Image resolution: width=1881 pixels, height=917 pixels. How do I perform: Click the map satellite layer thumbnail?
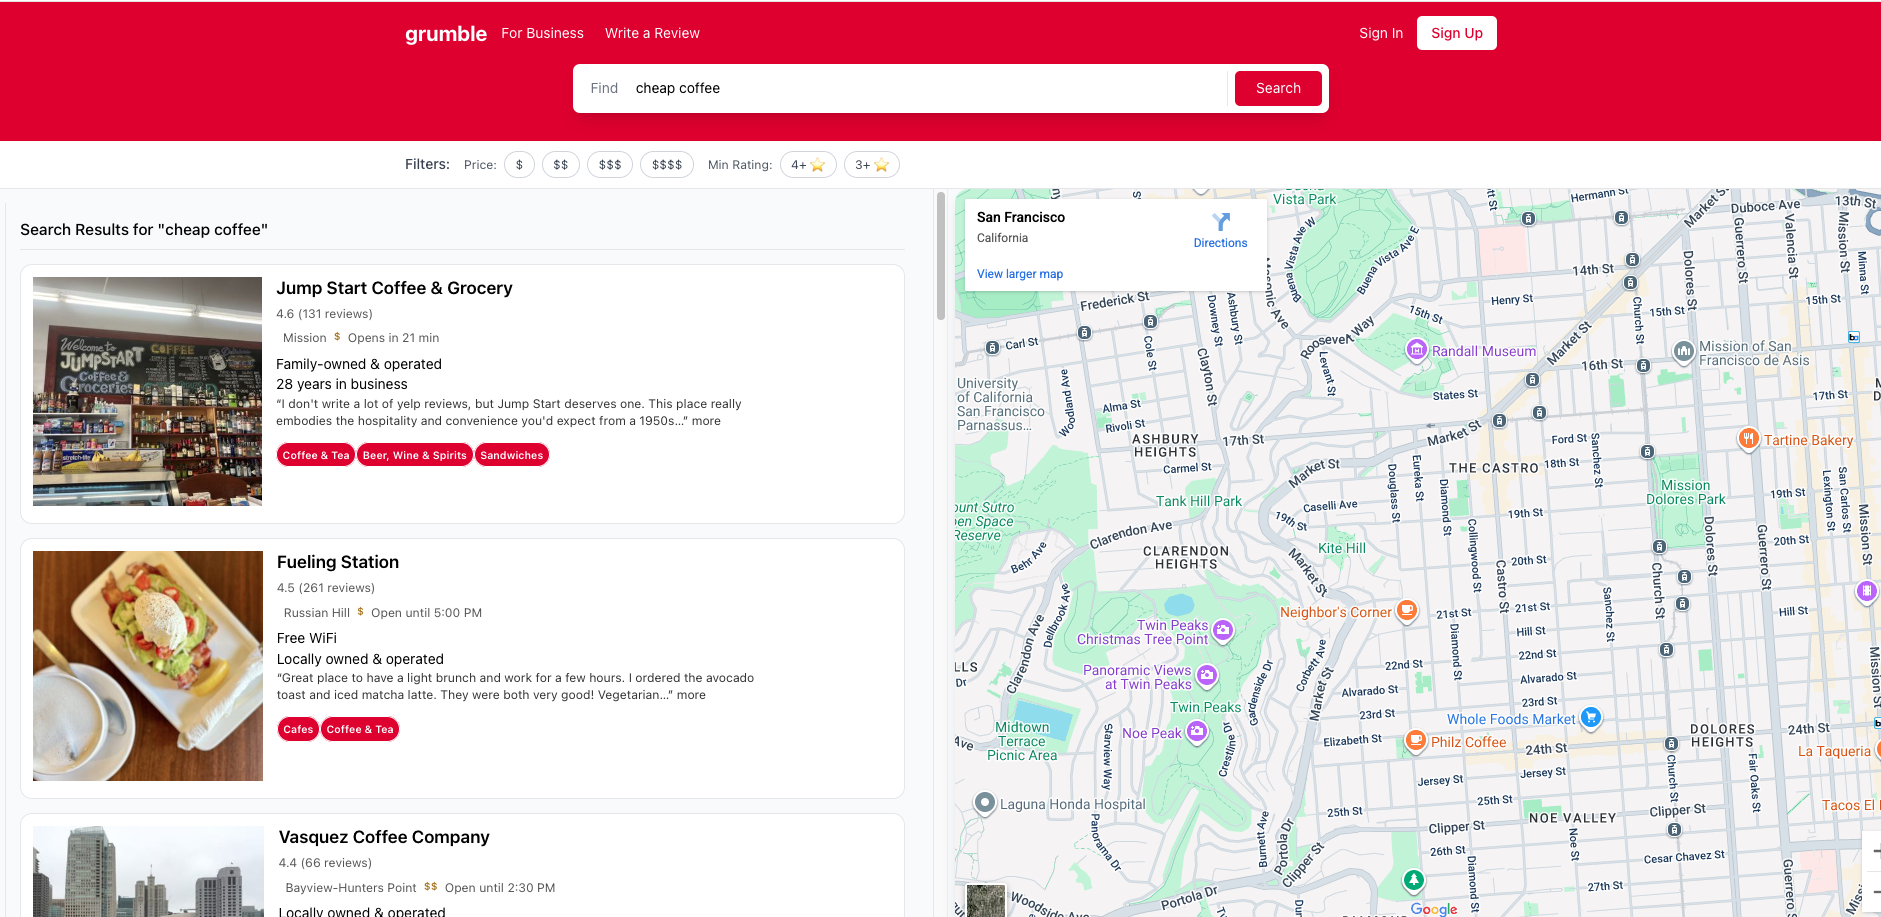tap(985, 900)
